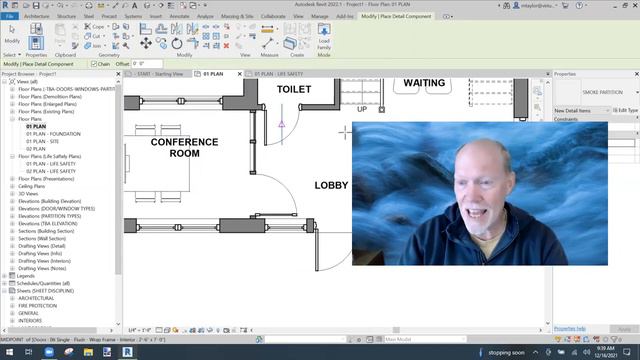Open the Windows Start menu
Screen dimensions: 640x360
click(x=9, y=352)
